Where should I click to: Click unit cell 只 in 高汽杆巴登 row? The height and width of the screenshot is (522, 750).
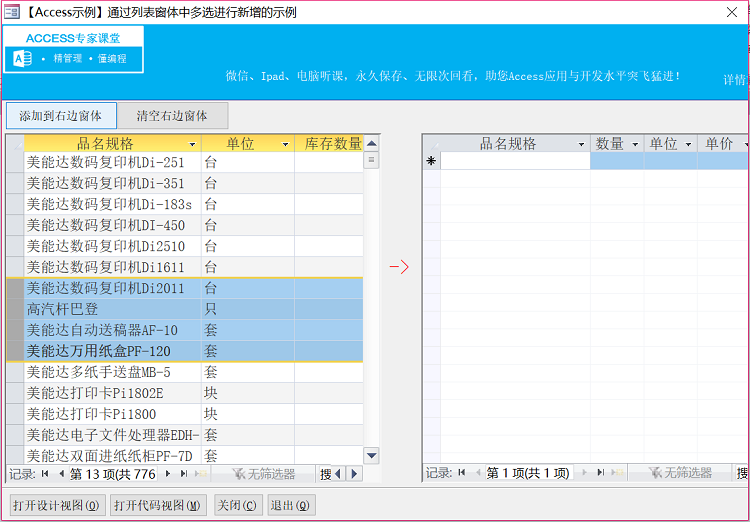[x=248, y=309]
